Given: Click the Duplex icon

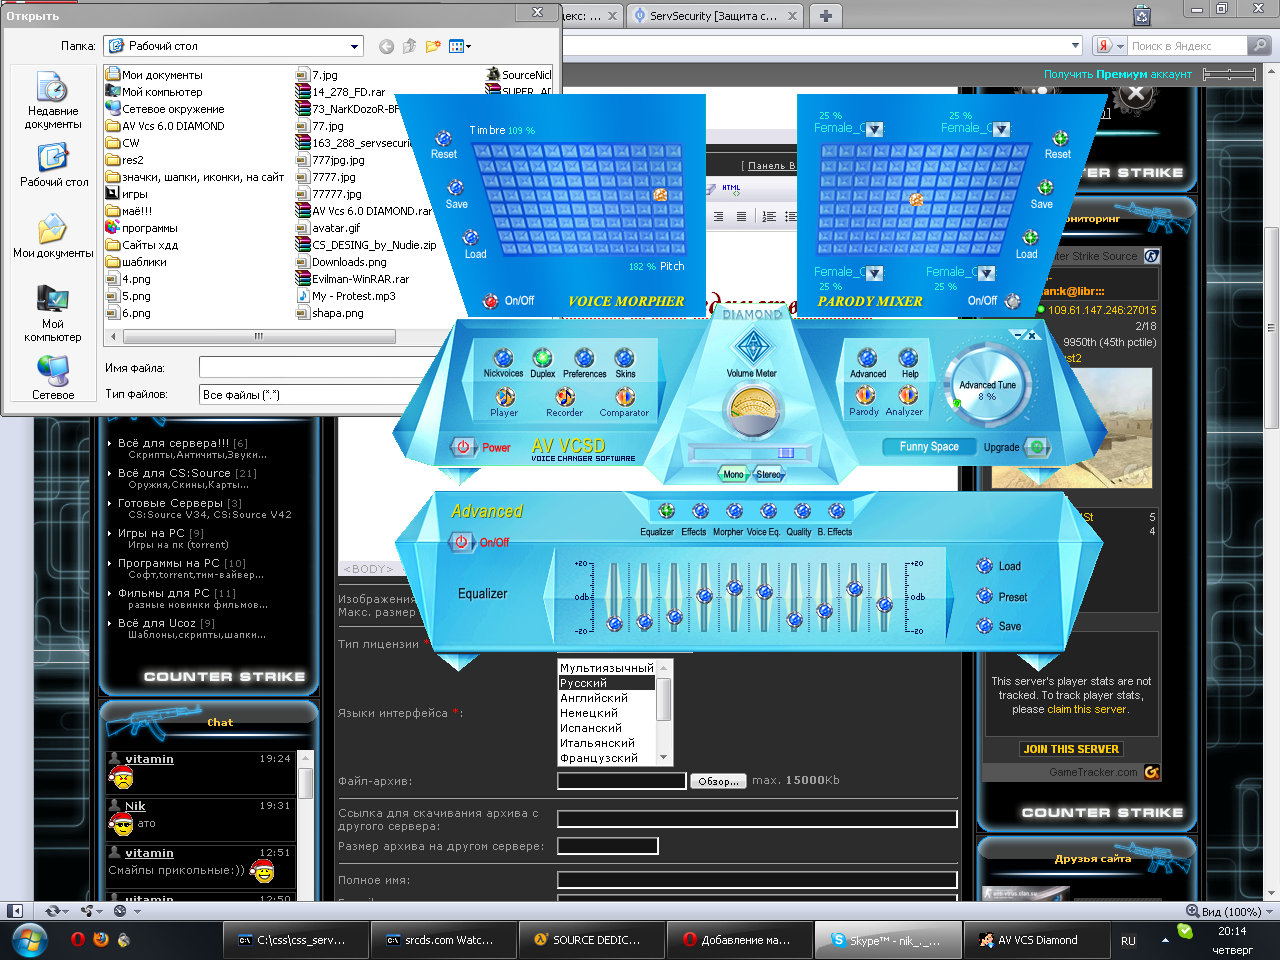Looking at the screenshot, I should point(542,359).
